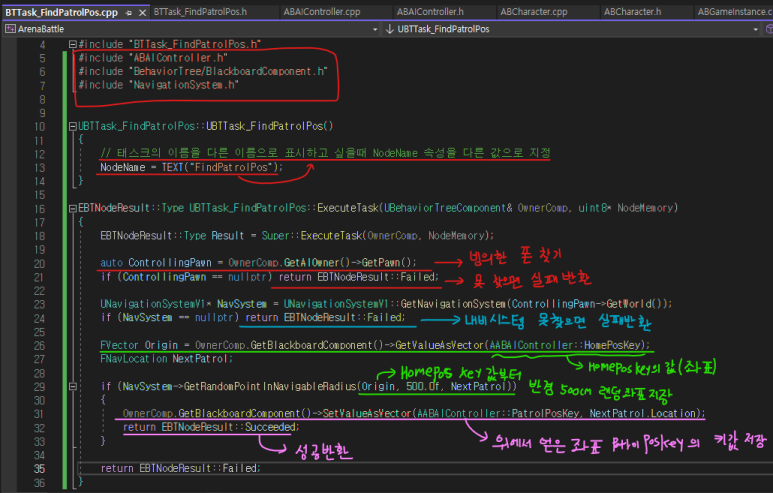Open the ArenaBattle project dropdown

click(x=375, y=30)
